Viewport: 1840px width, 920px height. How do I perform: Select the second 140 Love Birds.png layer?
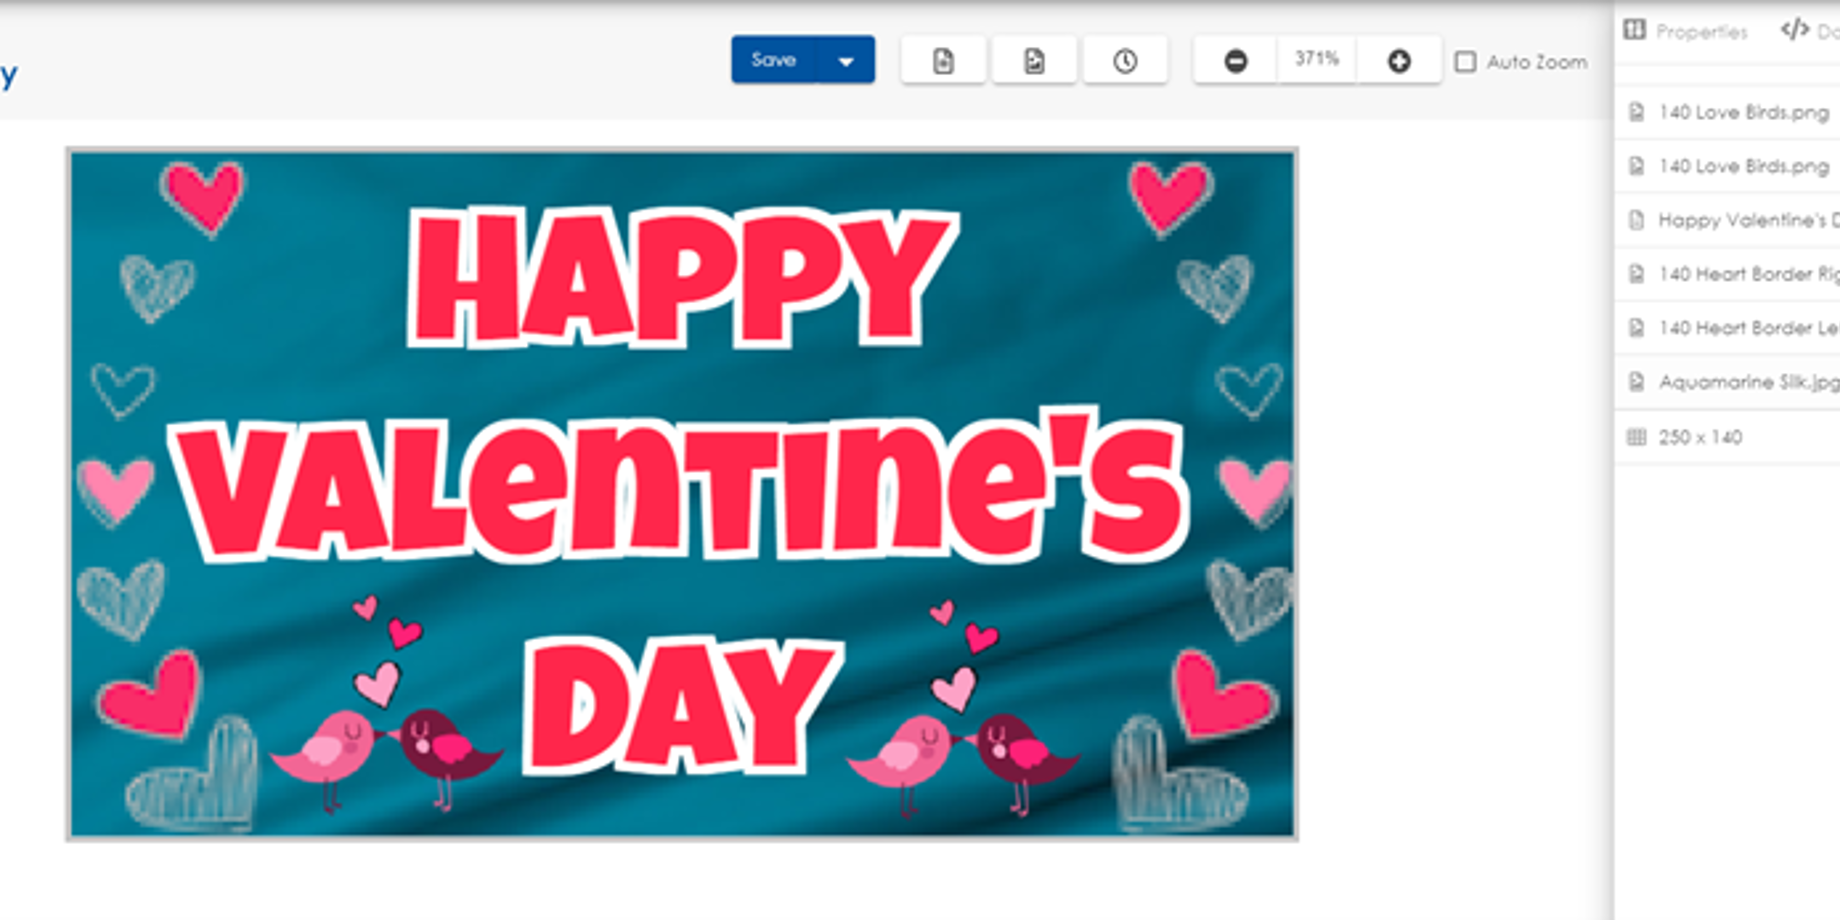point(1742,166)
